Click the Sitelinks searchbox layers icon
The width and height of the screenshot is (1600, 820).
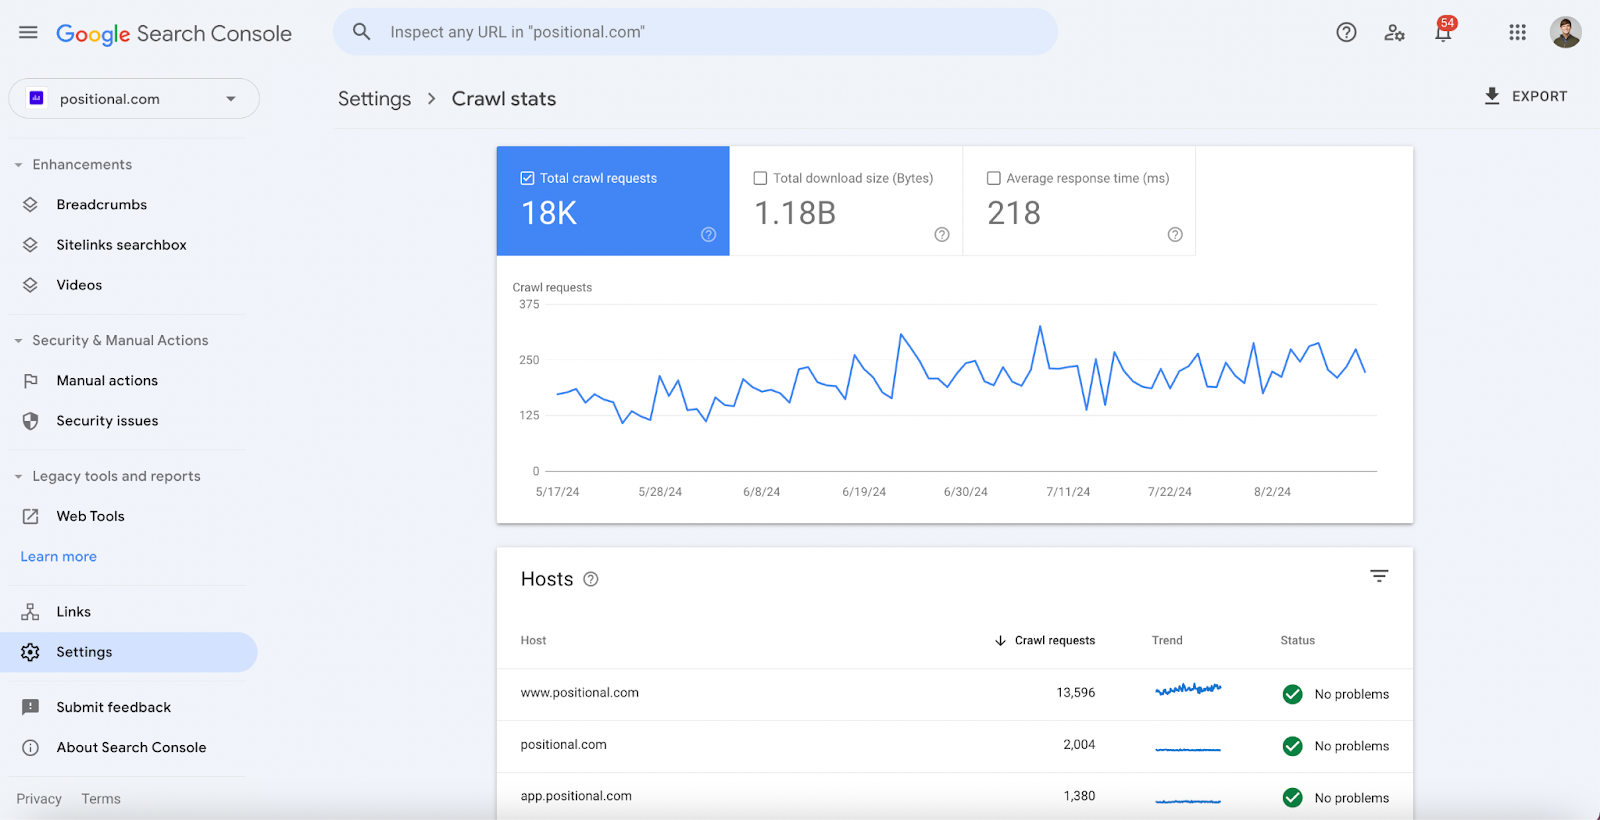[x=30, y=245]
